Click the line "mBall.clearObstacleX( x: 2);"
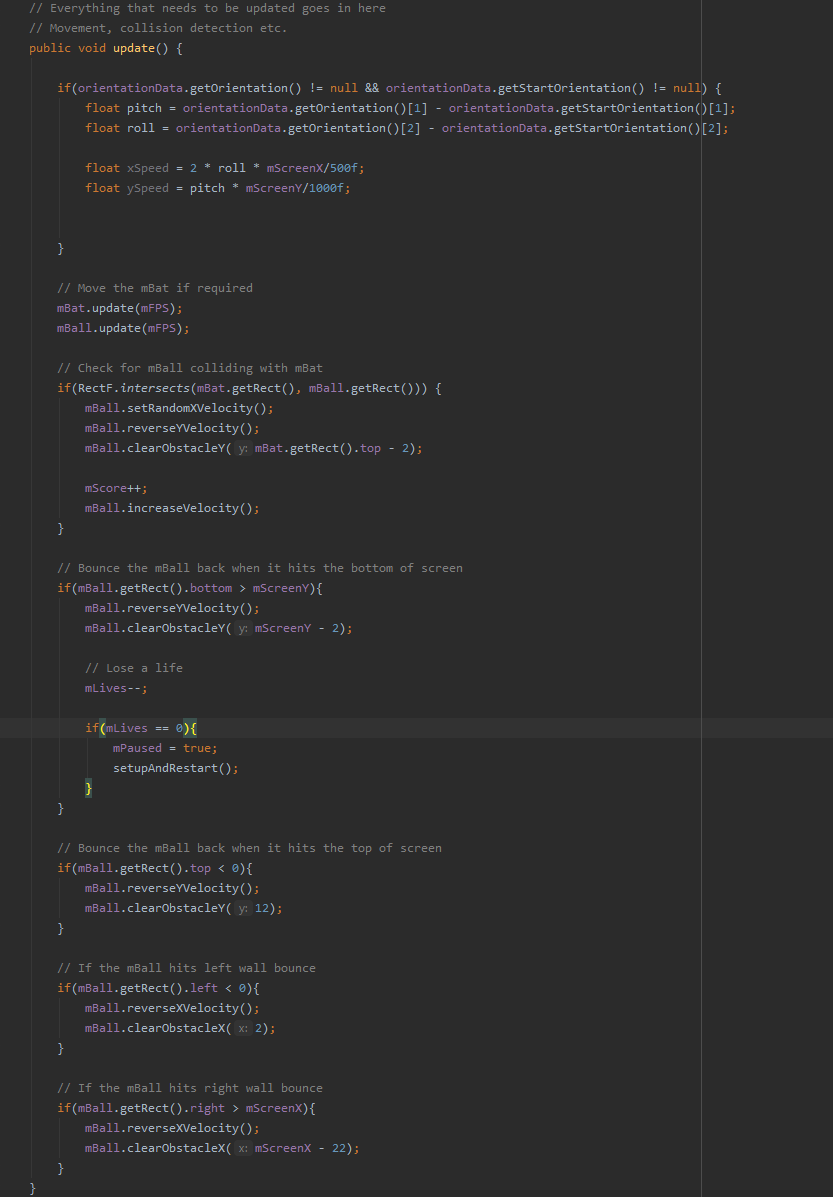 click(x=180, y=1028)
